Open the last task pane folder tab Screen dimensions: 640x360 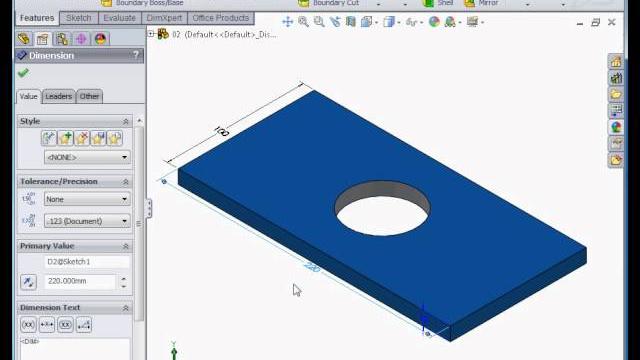tap(616, 160)
